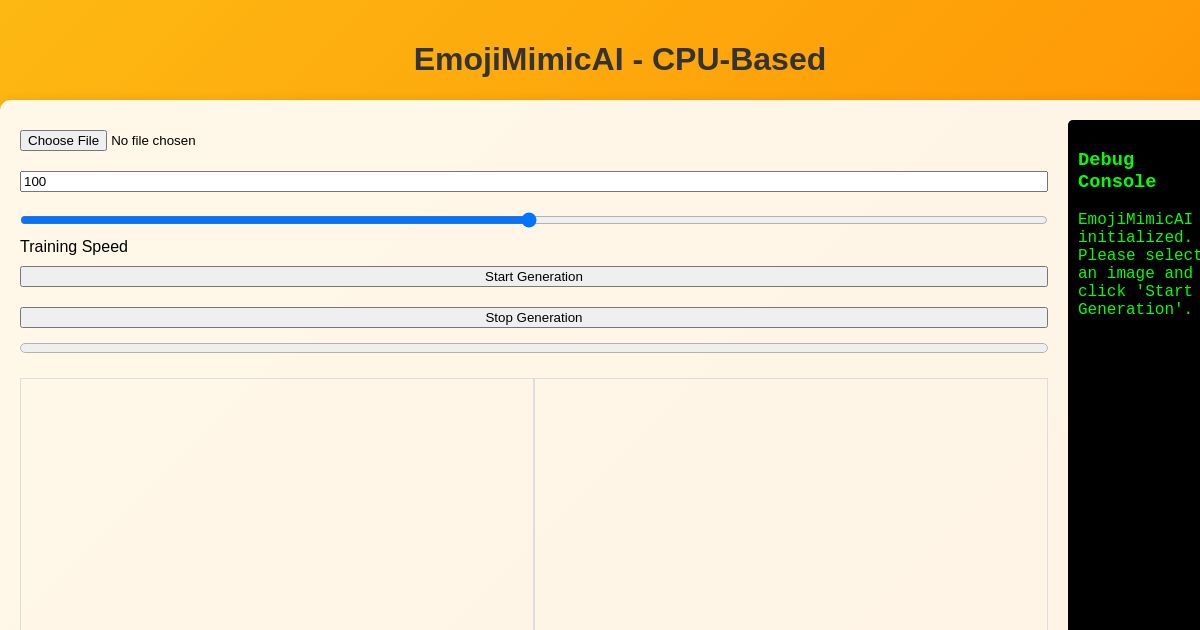The image size is (1200, 630).
Task: Move the Training Speed slider leftward
Action: (x=300, y=220)
